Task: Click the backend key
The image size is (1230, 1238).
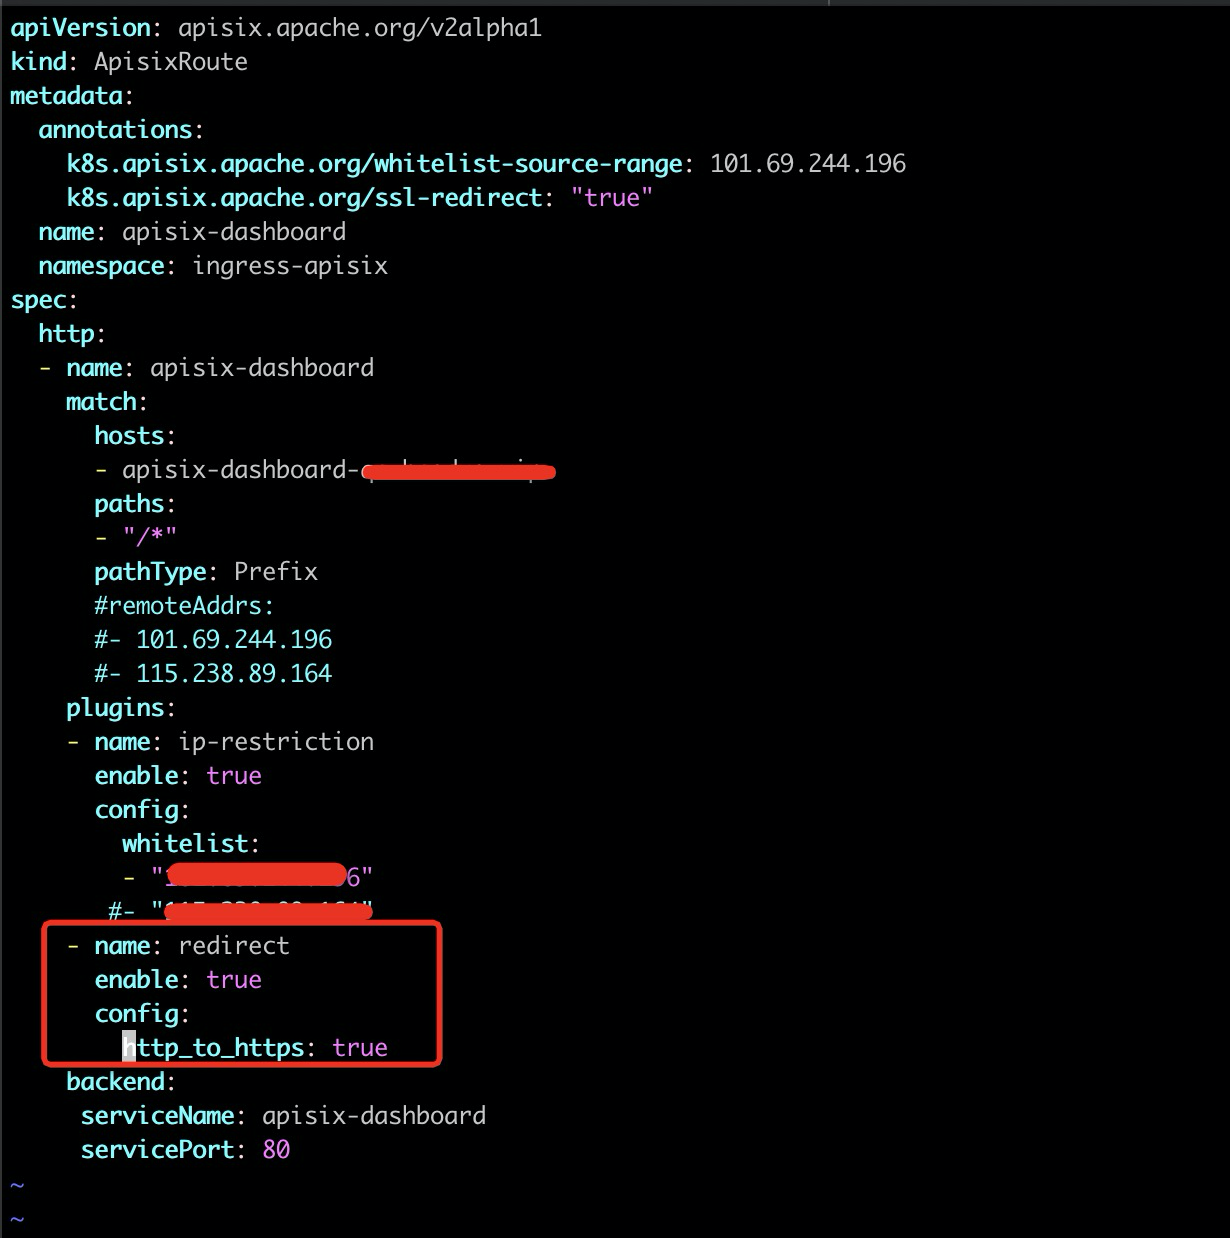Action: click(x=115, y=1082)
